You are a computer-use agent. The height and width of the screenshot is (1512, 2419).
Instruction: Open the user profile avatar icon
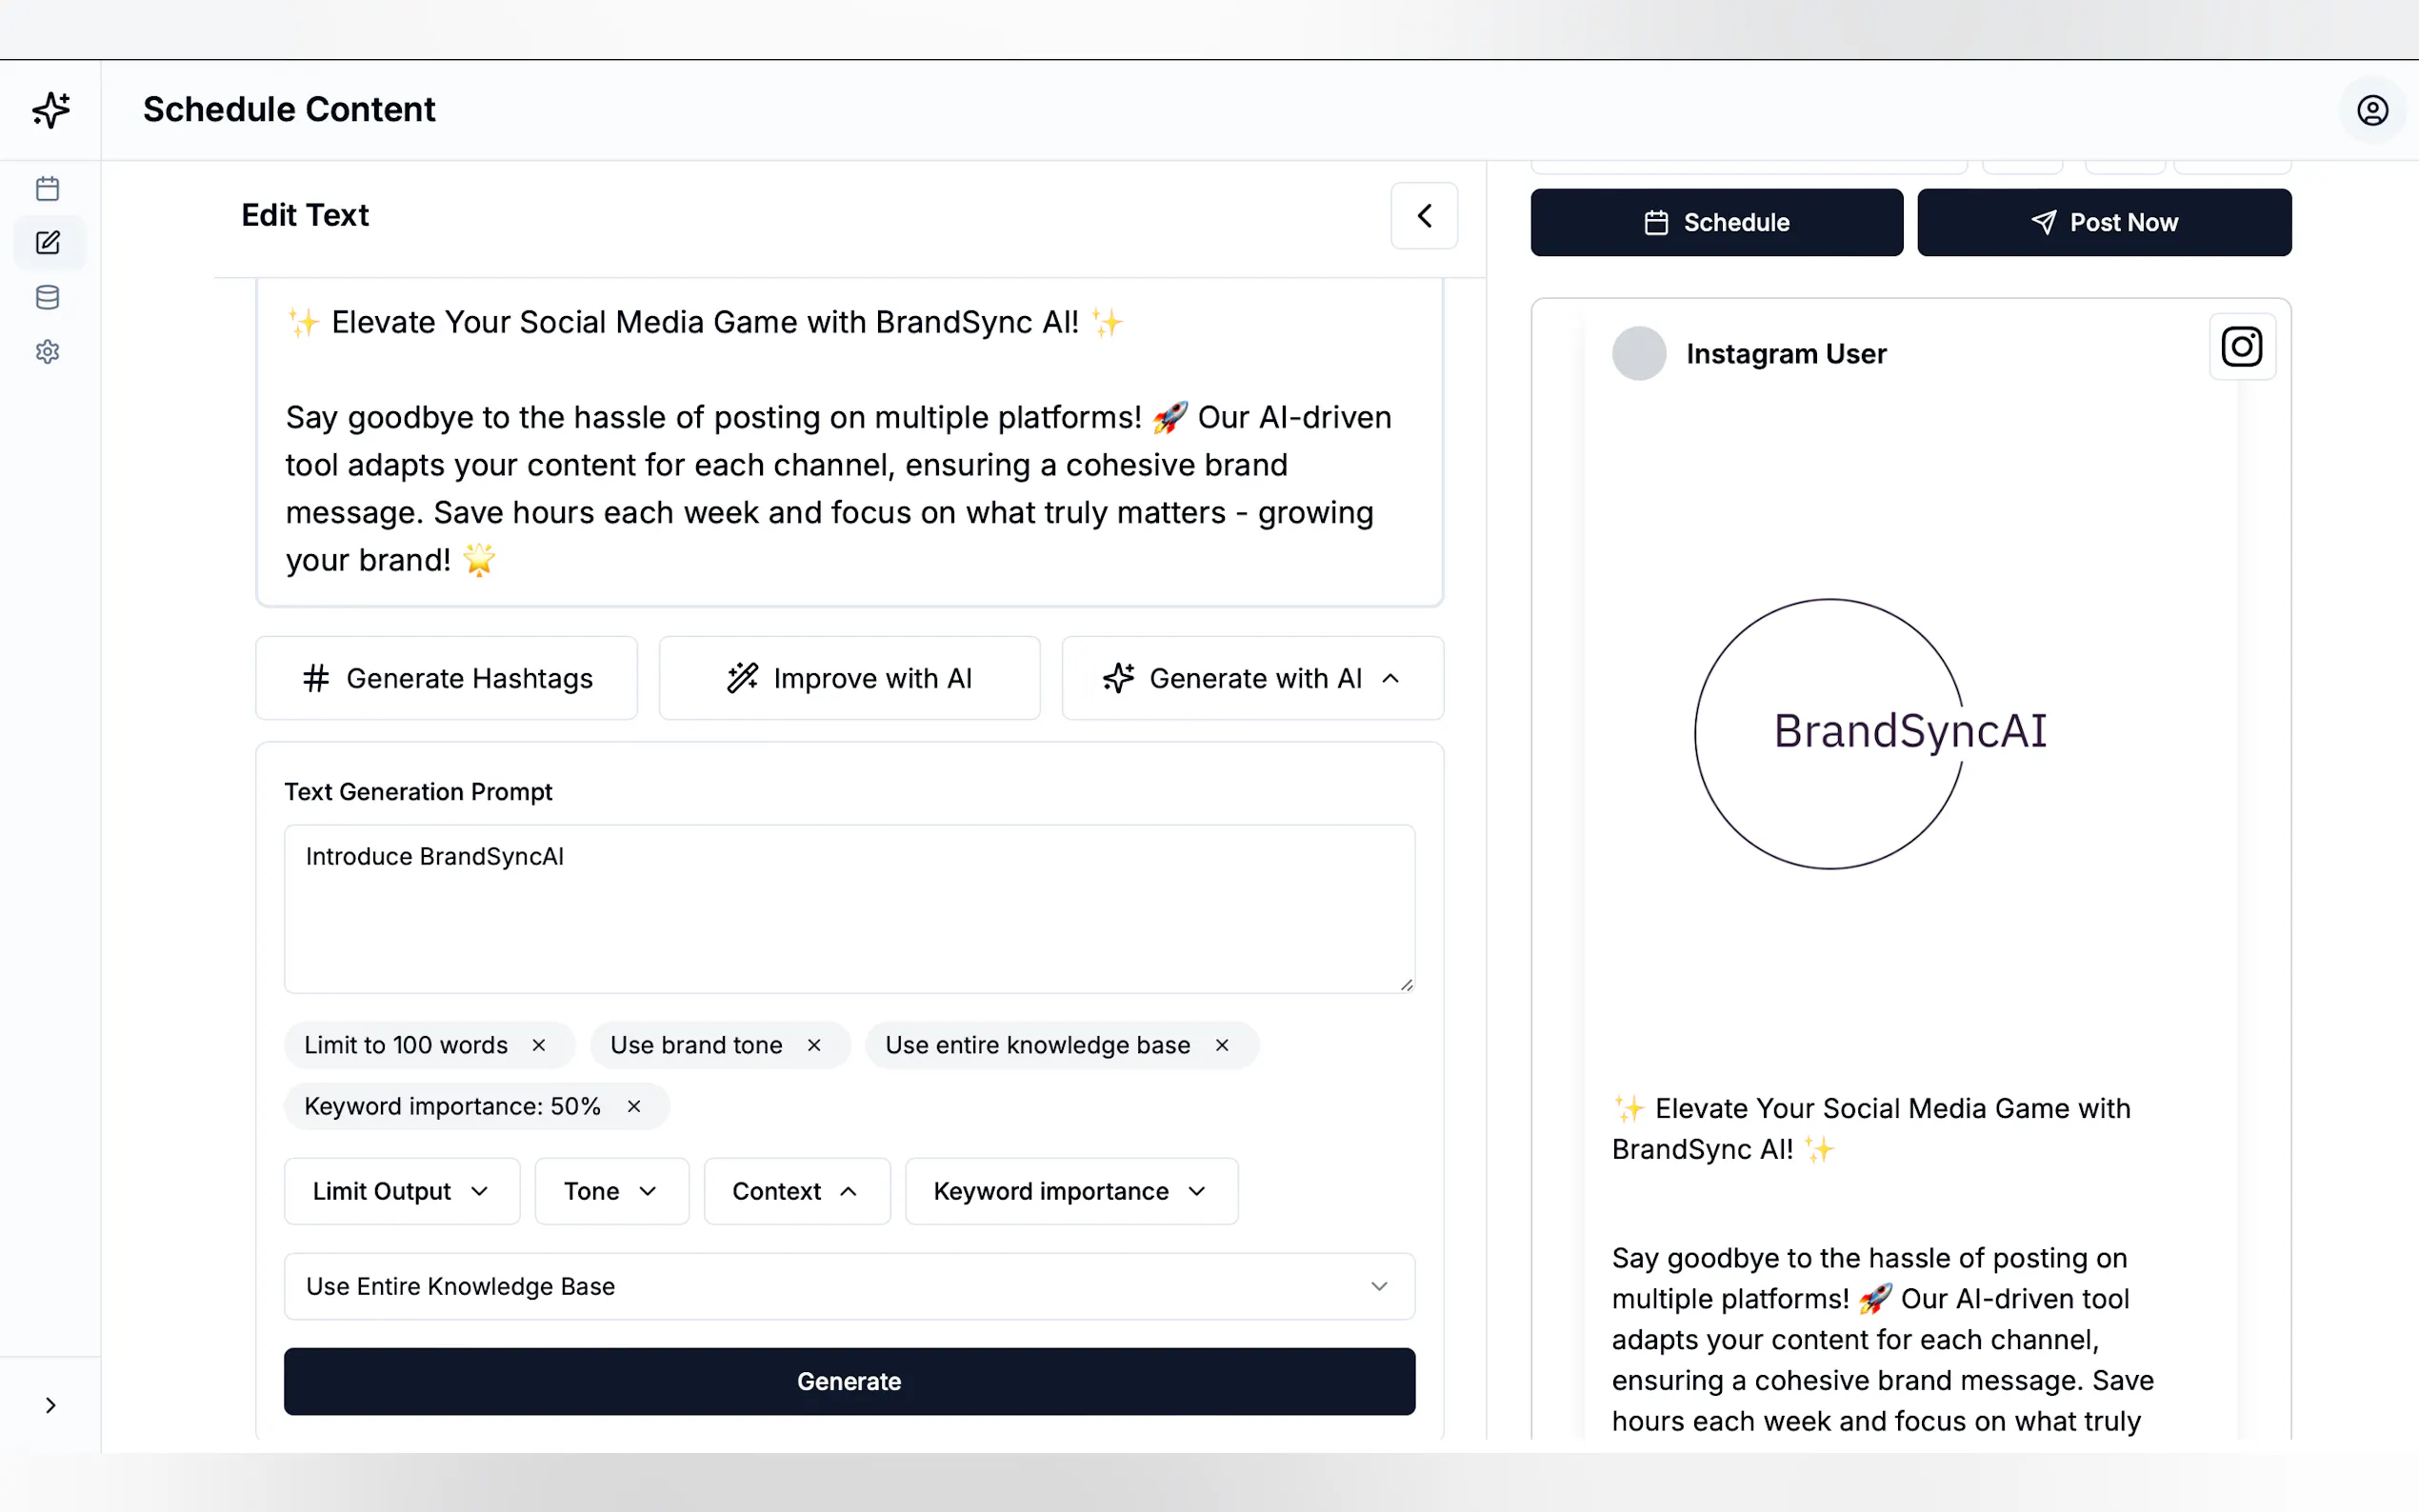[2371, 110]
